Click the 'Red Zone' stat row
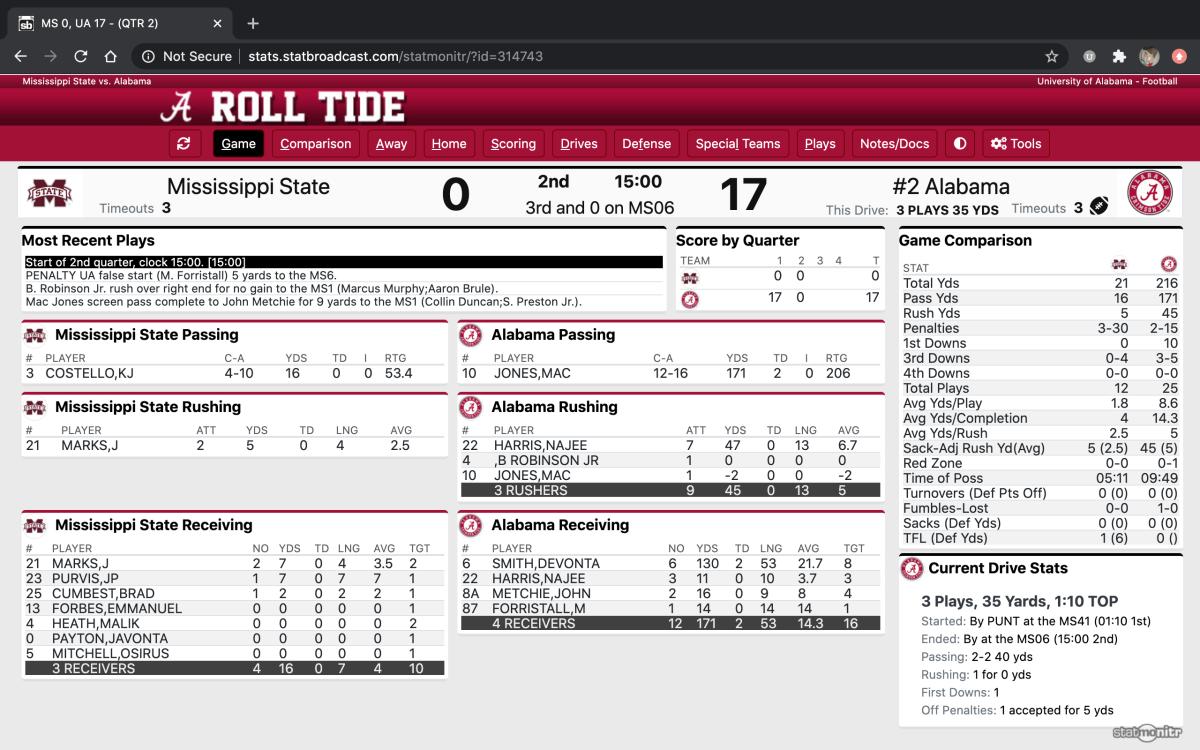Image resolution: width=1200 pixels, height=750 pixels. 1040,463
